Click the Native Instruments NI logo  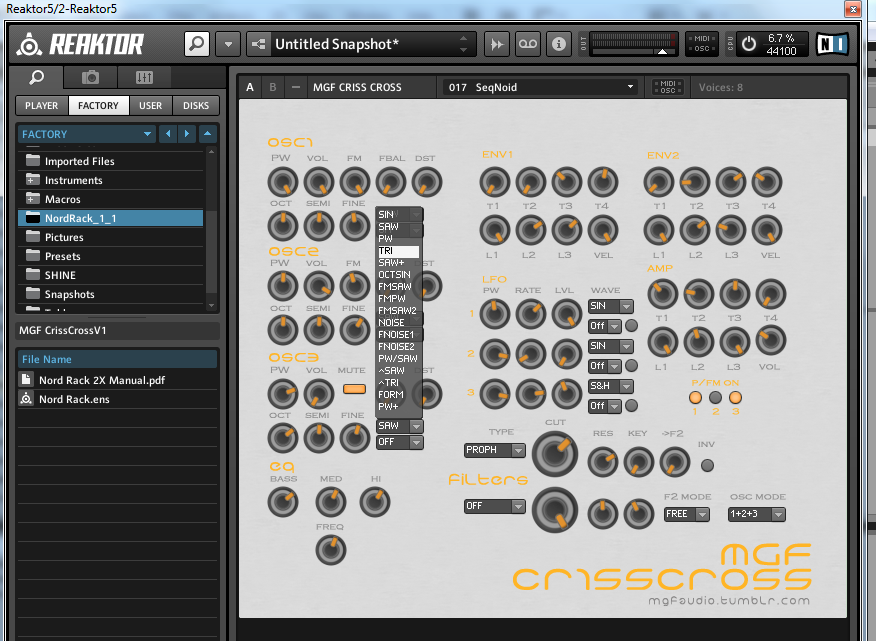[832, 44]
